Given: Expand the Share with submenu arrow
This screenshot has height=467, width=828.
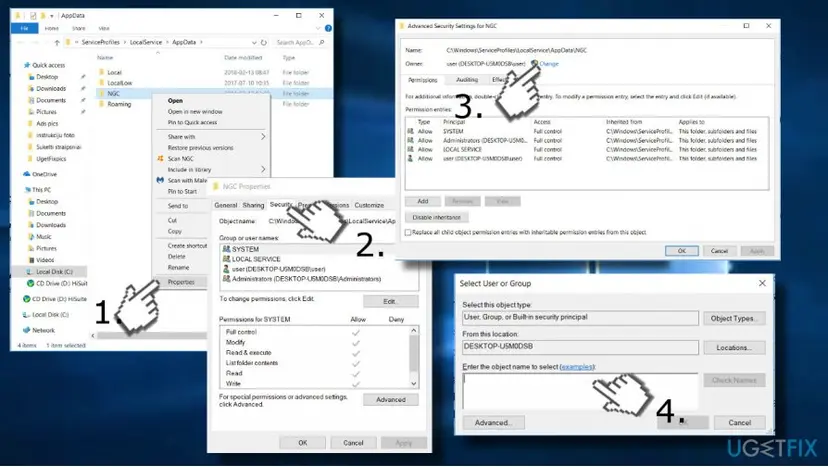Looking at the screenshot, I should coord(263,136).
